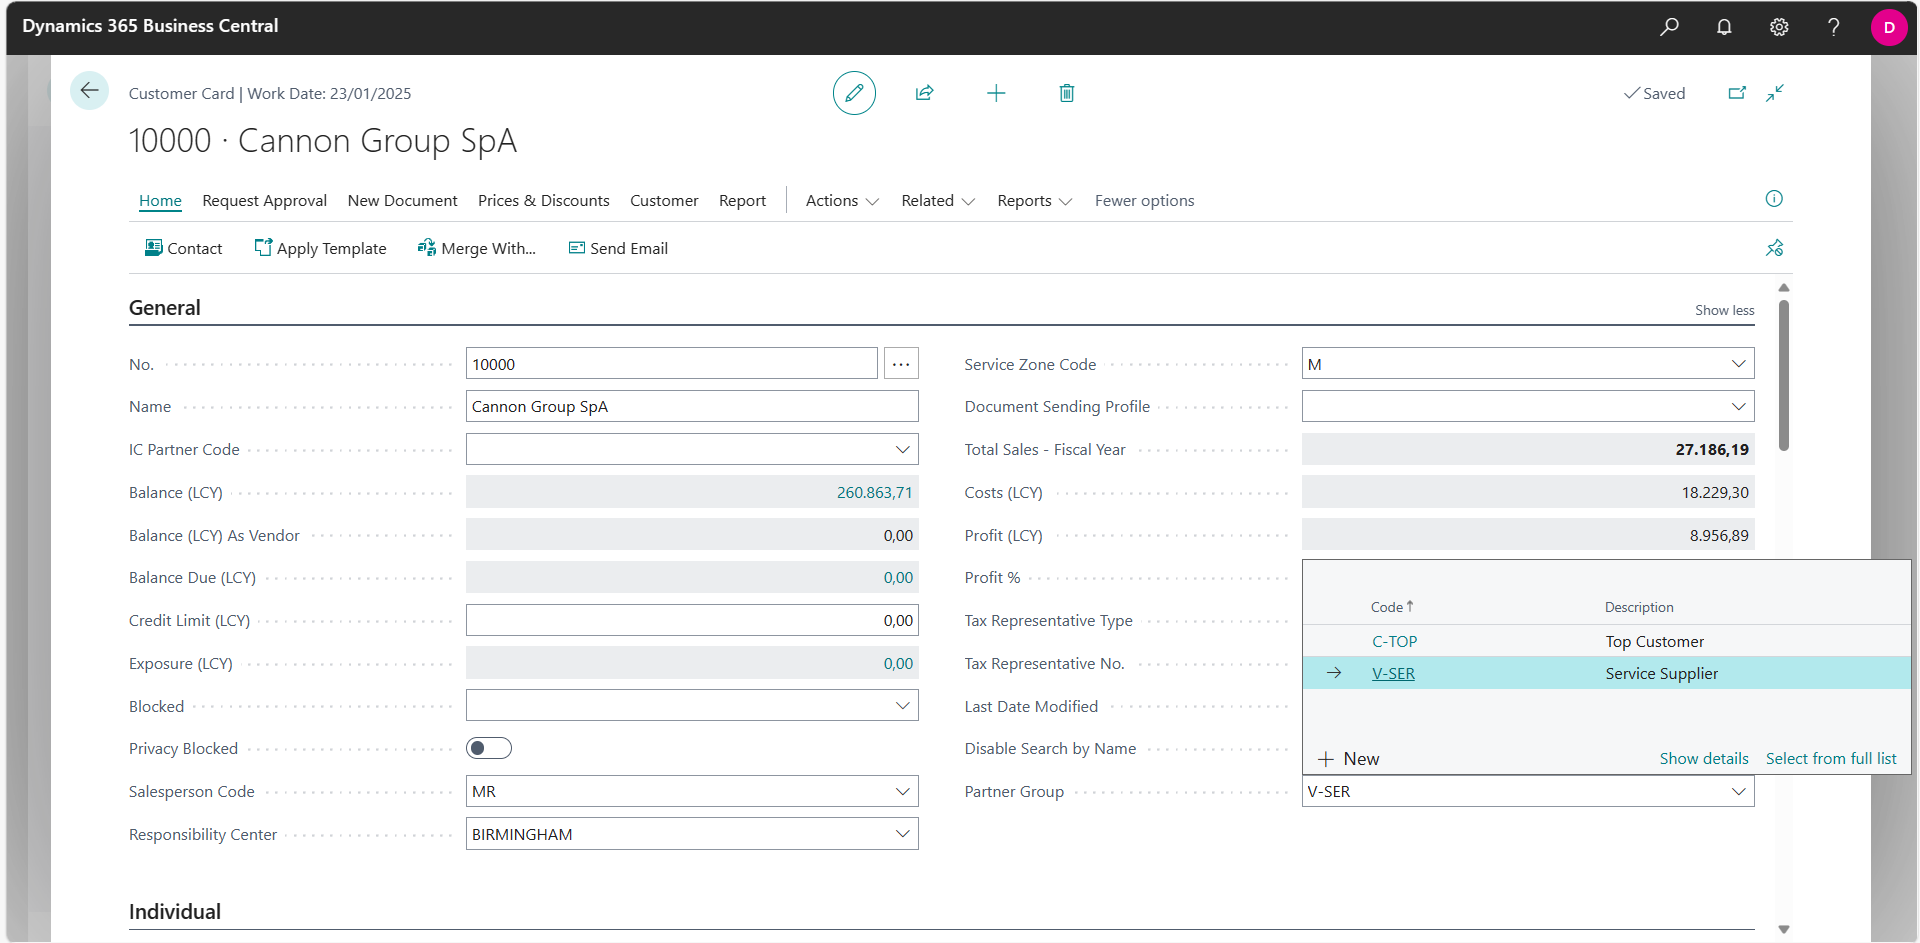Expand the Responsibility Center dropdown
Screen dimensions: 1920x943
tap(902, 834)
